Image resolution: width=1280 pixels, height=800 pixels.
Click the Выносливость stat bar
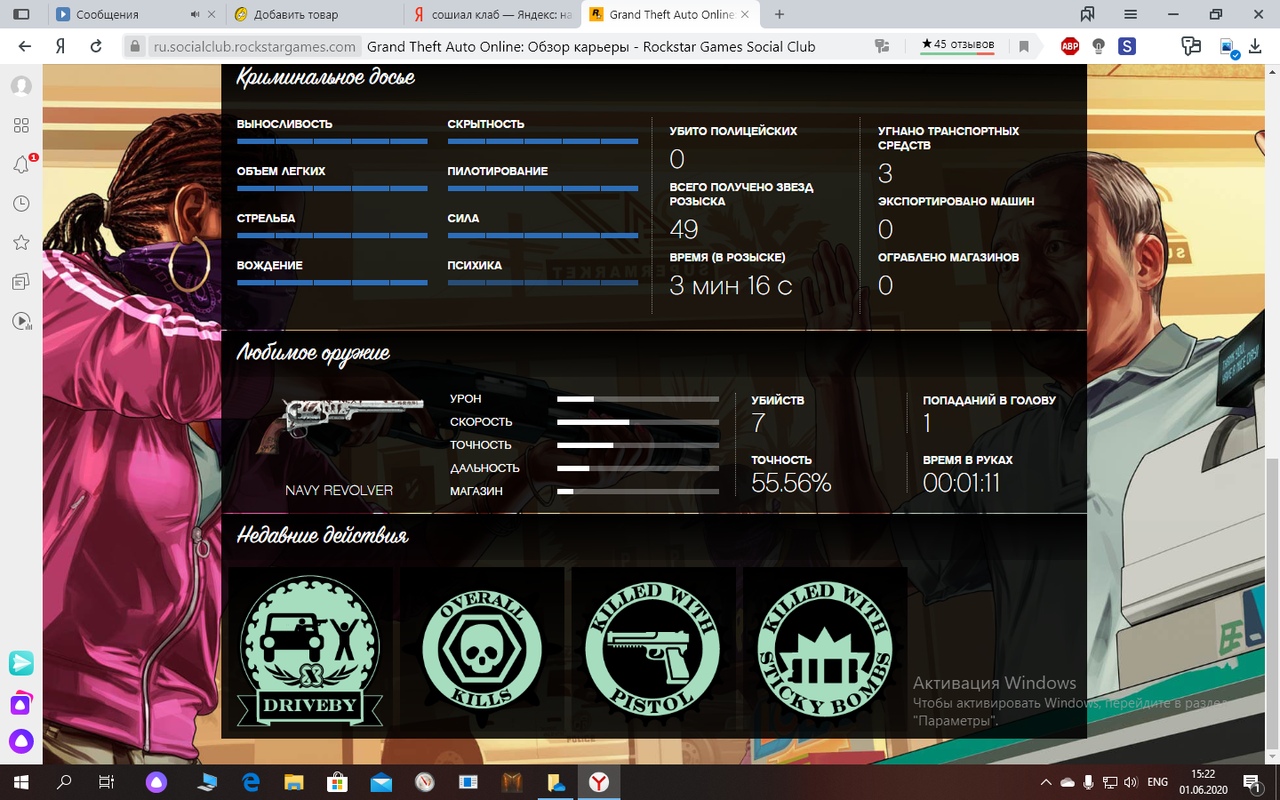(x=332, y=142)
